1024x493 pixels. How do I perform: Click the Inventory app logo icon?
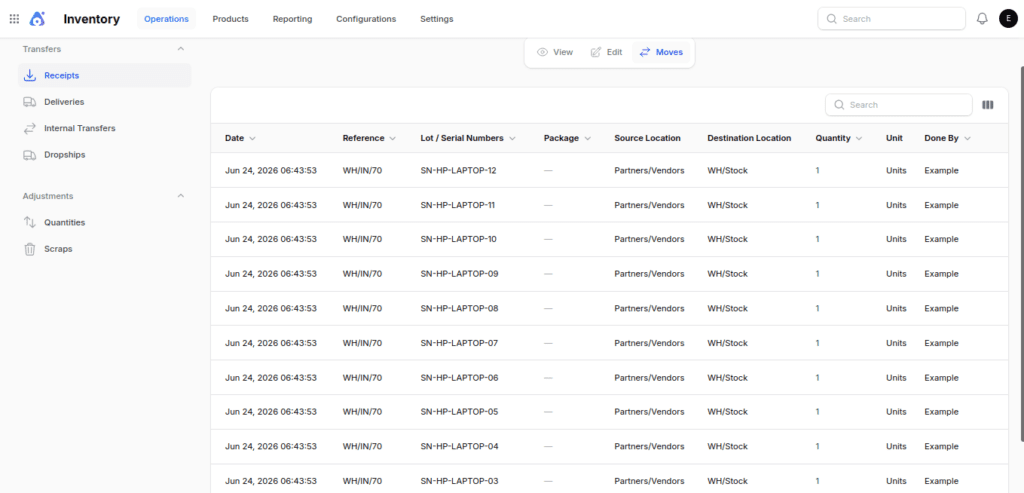[38, 19]
